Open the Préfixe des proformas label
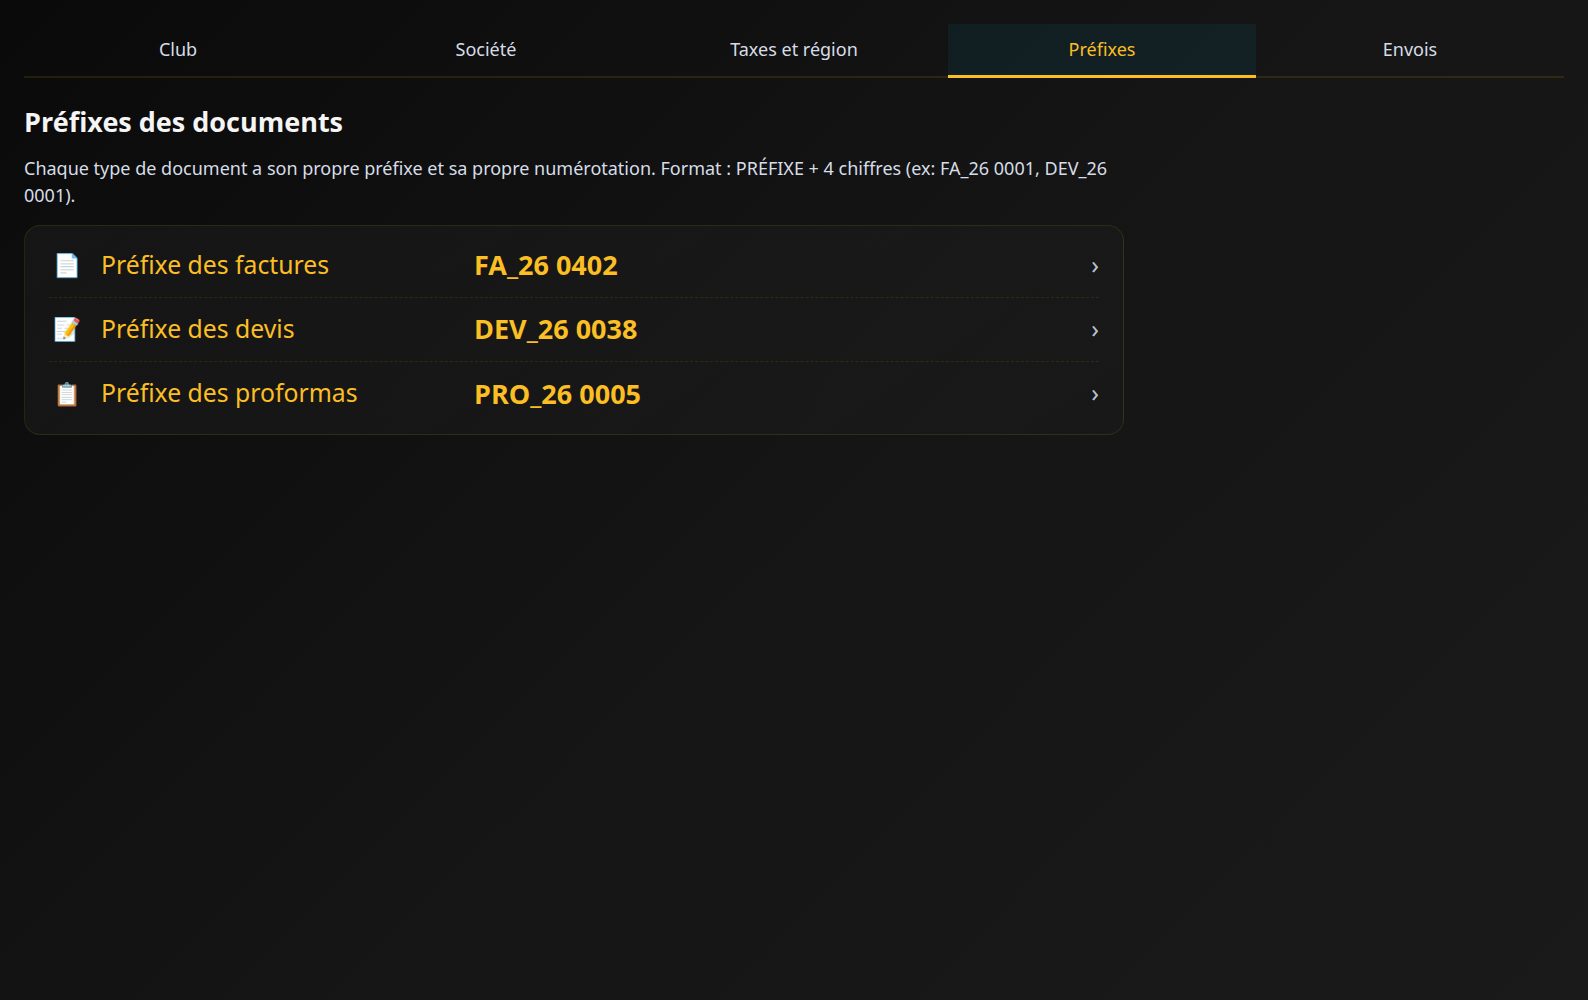Image resolution: width=1588 pixels, height=1000 pixels. pos(229,393)
